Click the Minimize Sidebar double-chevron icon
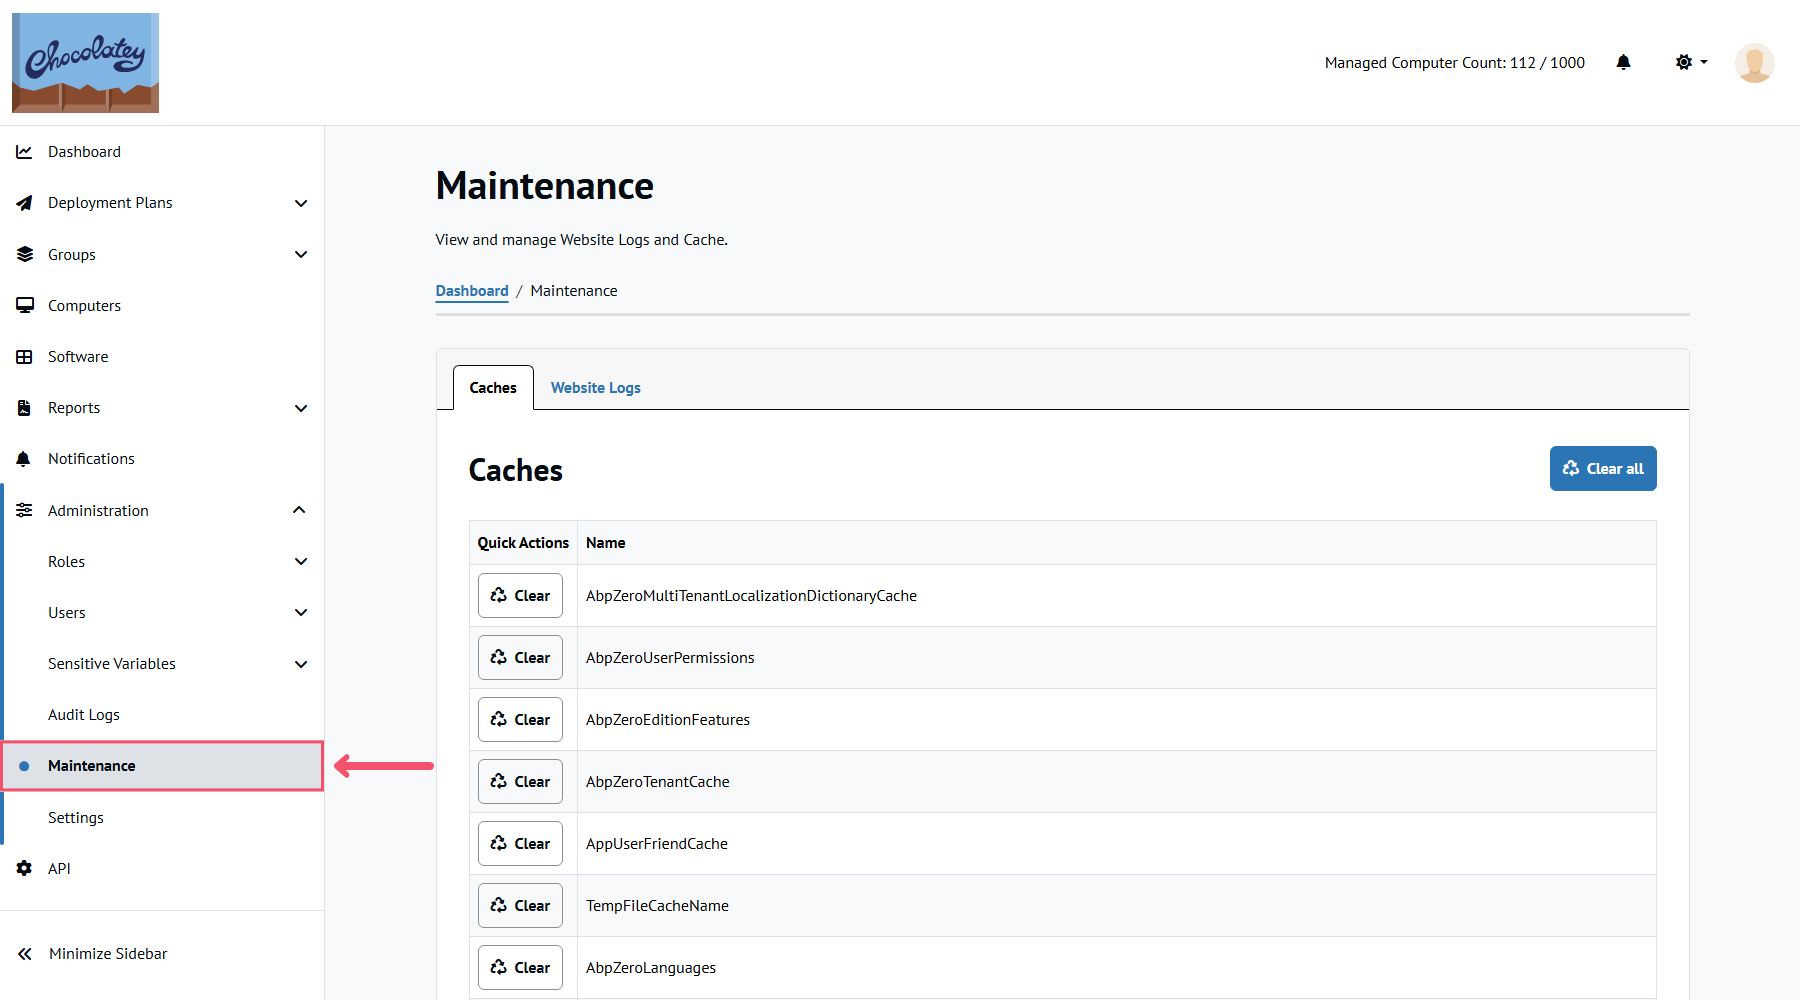This screenshot has width=1800, height=1000. point(25,954)
